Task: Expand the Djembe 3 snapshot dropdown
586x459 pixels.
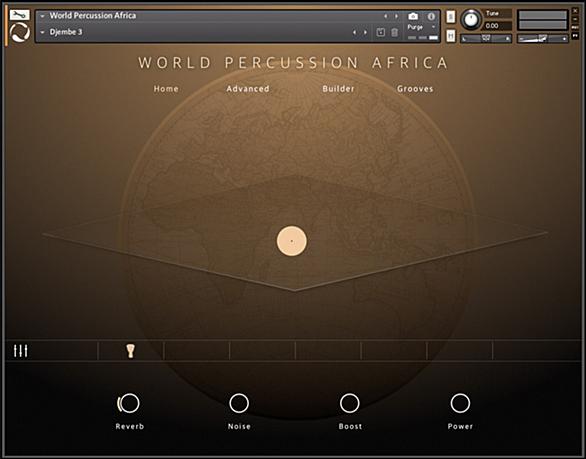Action: pyautogui.click(x=42, y=33)
